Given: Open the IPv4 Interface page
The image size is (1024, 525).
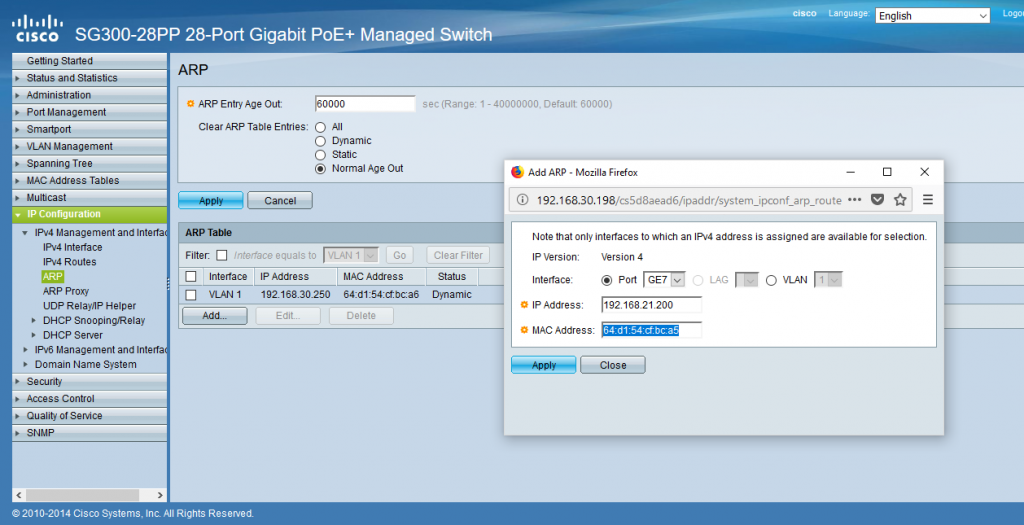Looking at the screenshot, I should [72, 247].
